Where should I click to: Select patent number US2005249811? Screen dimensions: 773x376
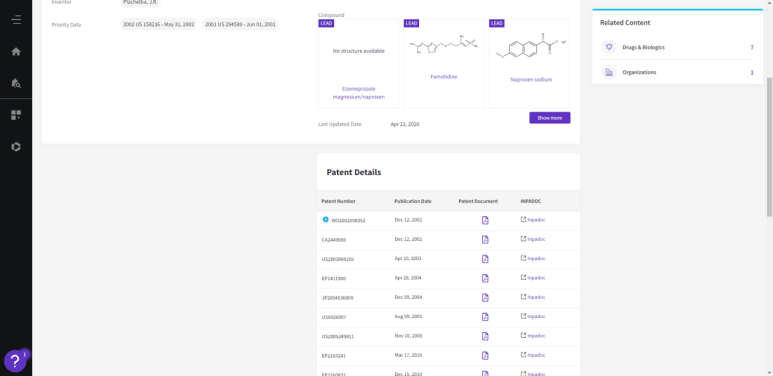(x=338, y=337)
